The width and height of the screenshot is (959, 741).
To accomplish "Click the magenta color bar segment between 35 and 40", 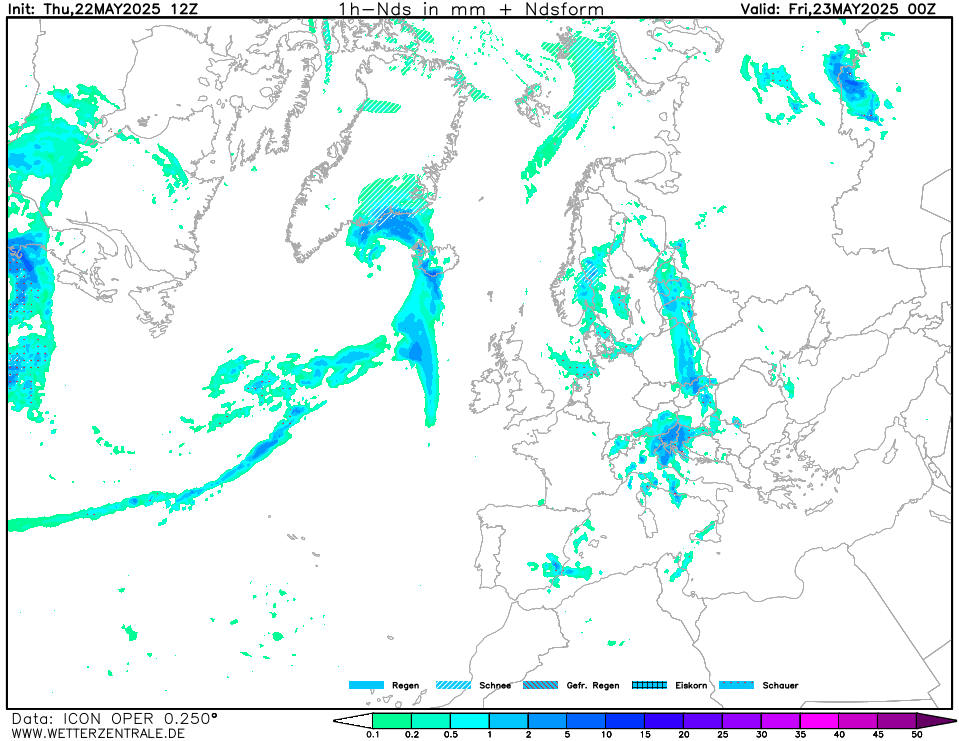I will click(x=820, y=721).
